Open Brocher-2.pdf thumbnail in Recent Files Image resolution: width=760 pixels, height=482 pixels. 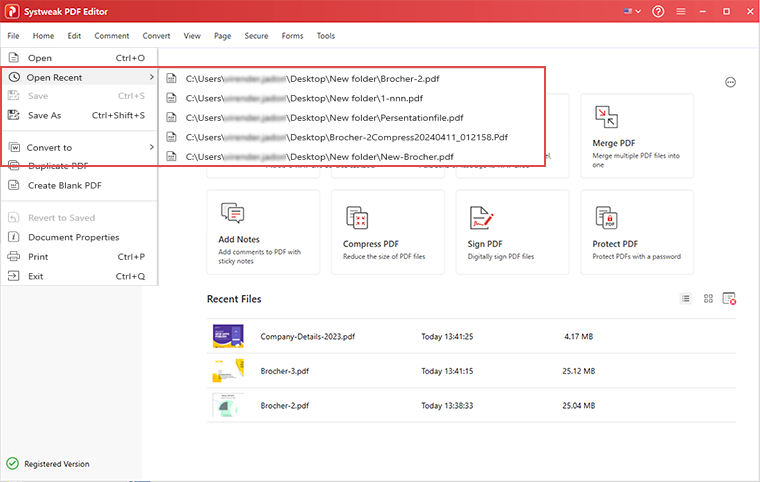pos(226,405)
